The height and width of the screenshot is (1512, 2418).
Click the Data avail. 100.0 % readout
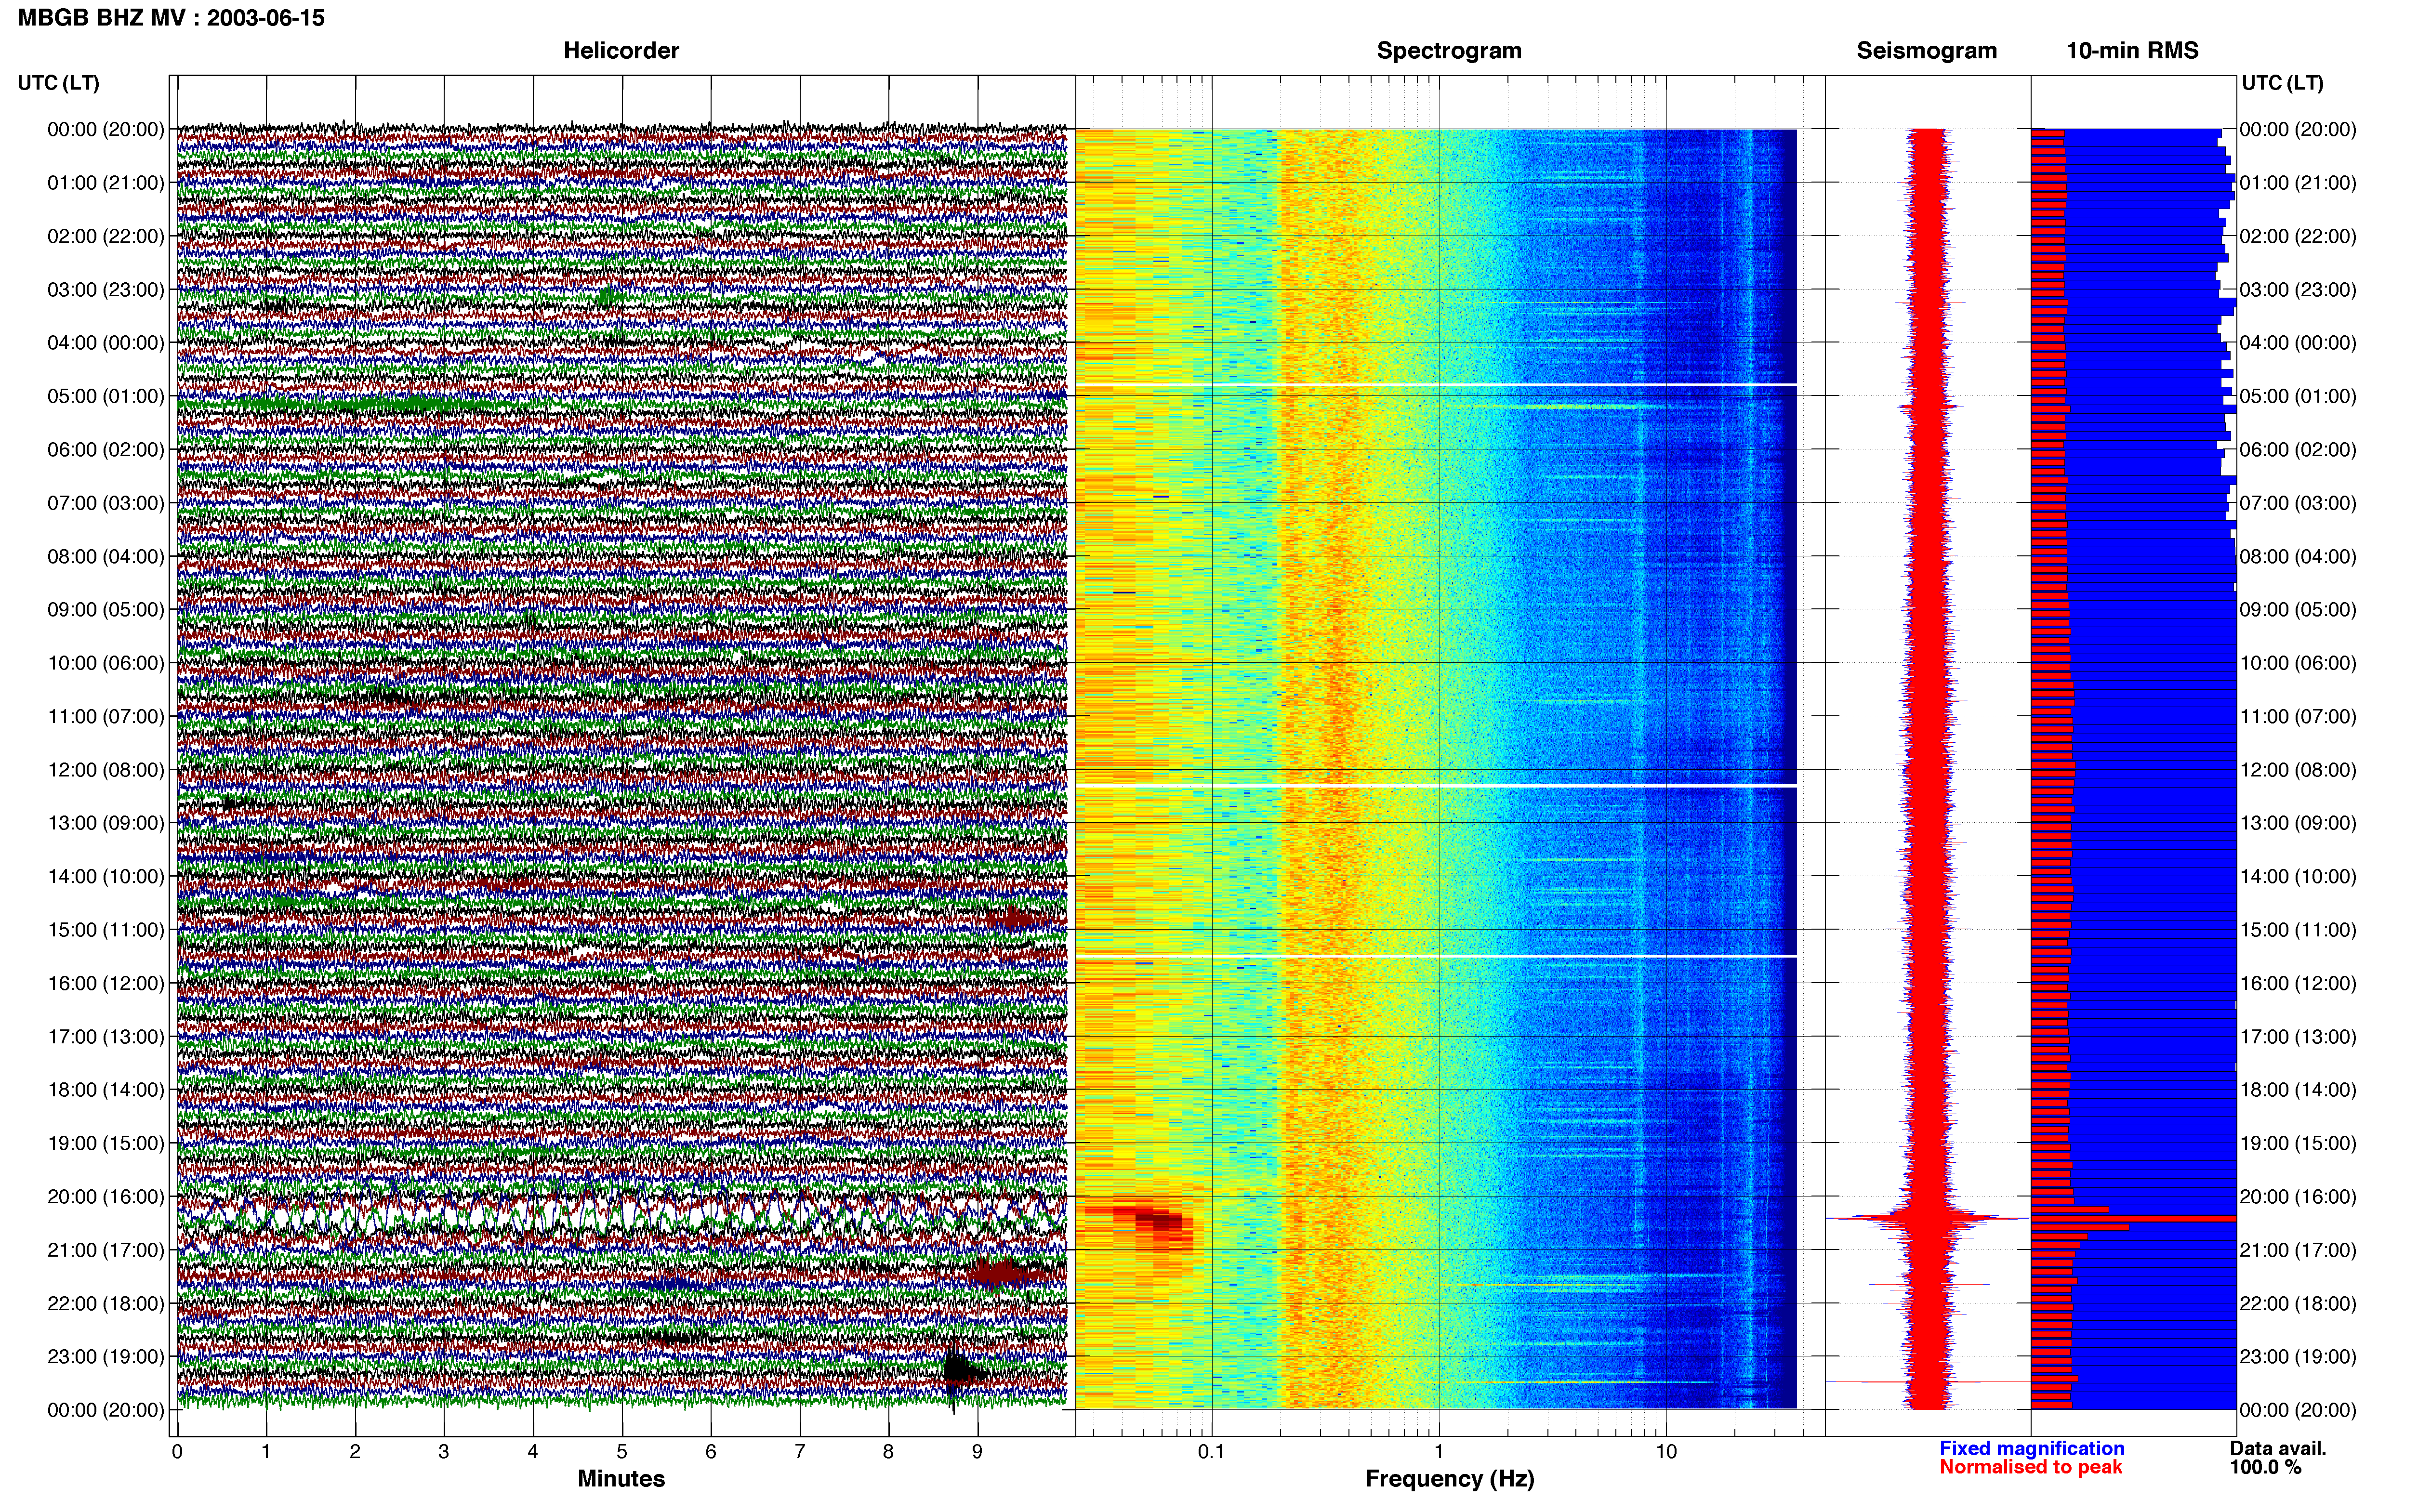[x=2277, y=1458]
